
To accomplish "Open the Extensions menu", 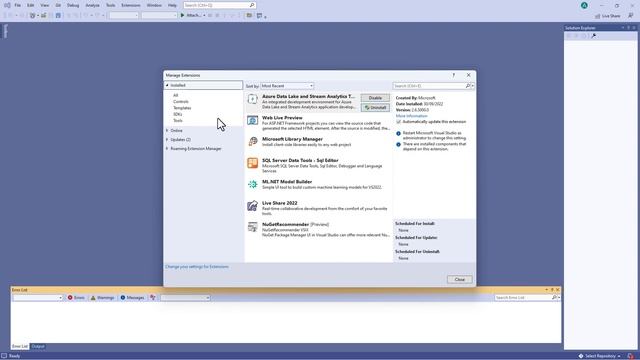I will tap(131, 5).
